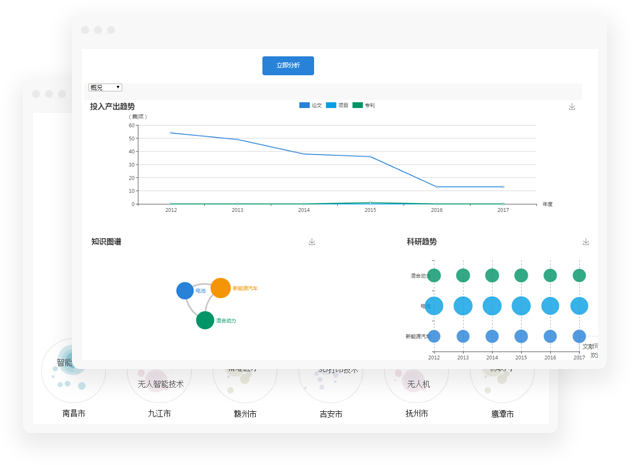The height and width of the screenshot is (465, 632).
Task: Click the green 混合动力 bubble for 2012
Action: [x=434, y=276]
